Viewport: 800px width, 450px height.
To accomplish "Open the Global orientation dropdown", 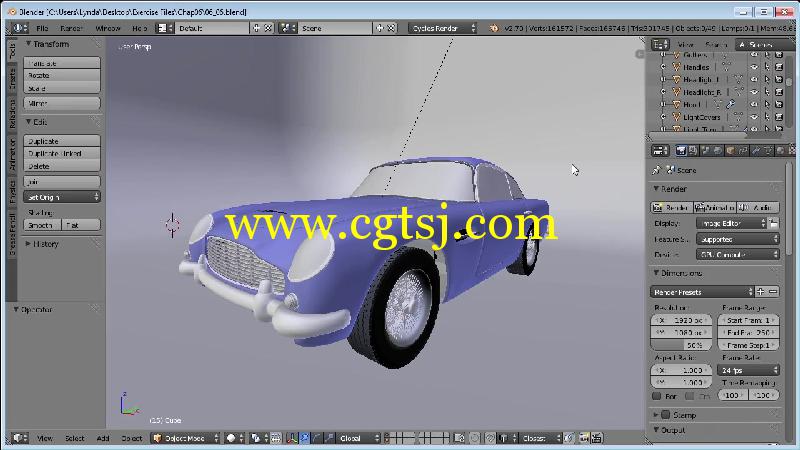I will [x=359, y=438].
